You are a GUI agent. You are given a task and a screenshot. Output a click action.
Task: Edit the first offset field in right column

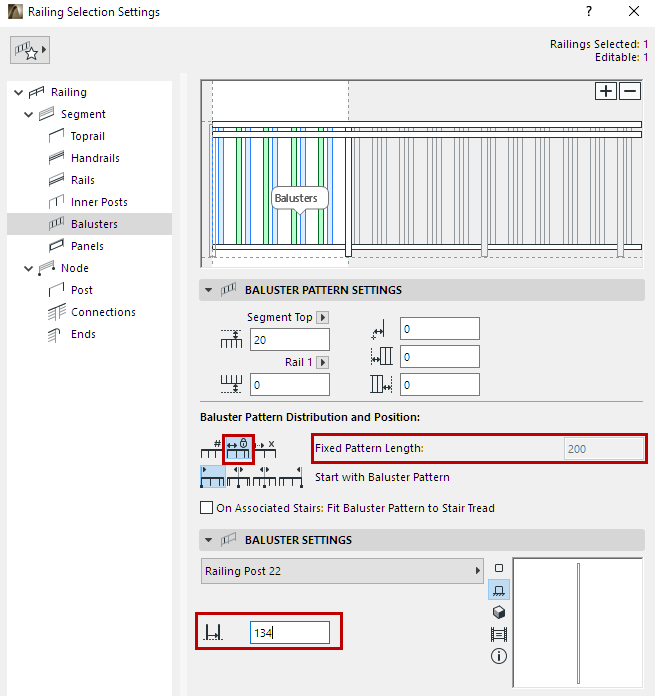(x=440, y=329)
